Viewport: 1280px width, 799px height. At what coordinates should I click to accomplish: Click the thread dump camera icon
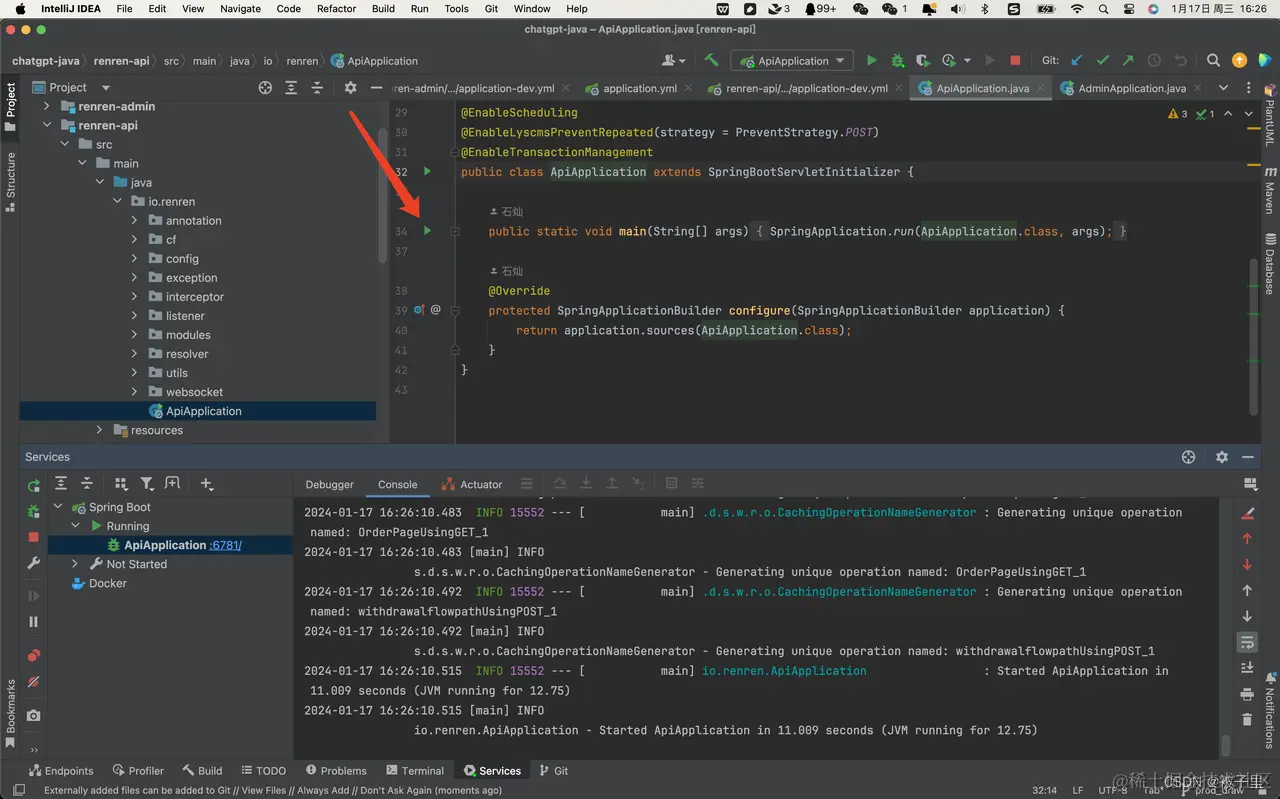coord(33,716)
